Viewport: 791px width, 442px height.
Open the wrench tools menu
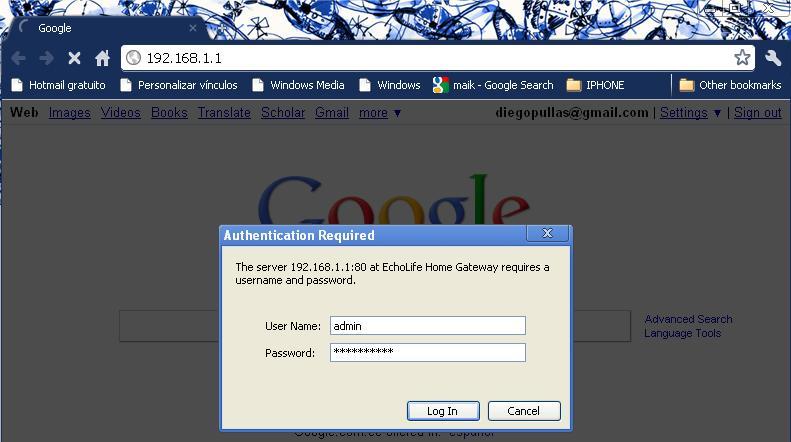click(773, 58)
